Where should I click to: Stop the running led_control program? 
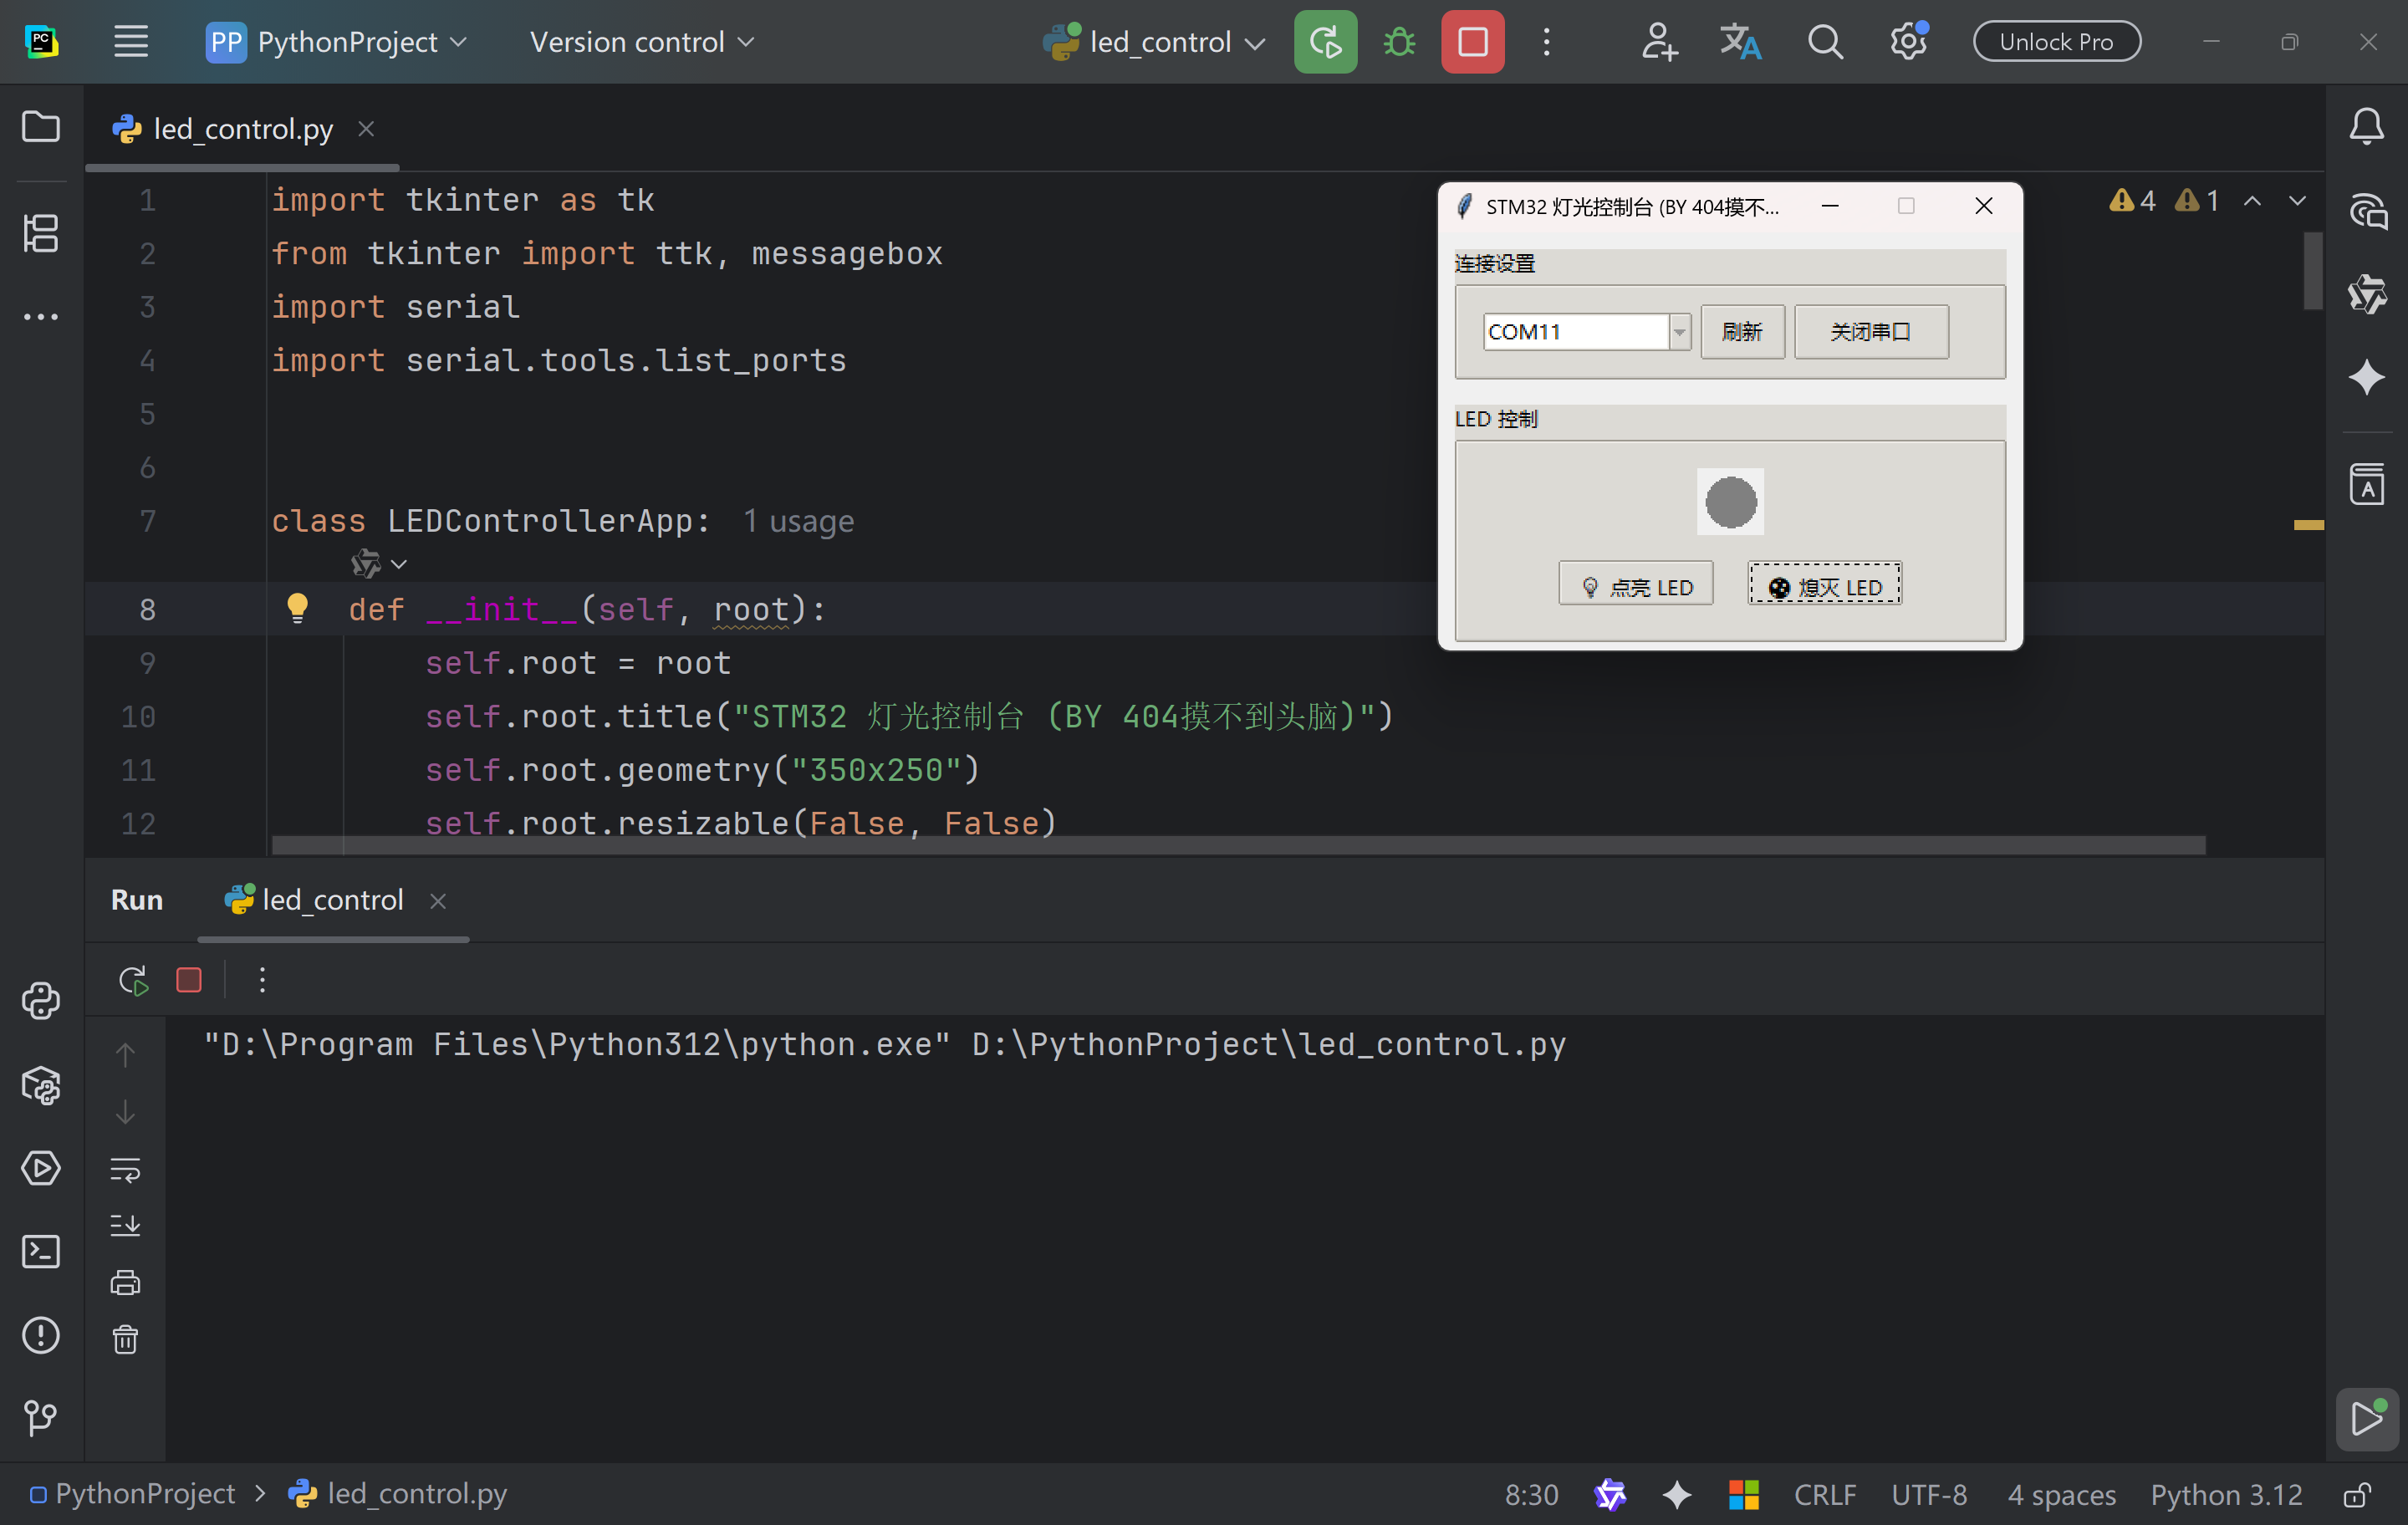click(x=1472, y=42)
